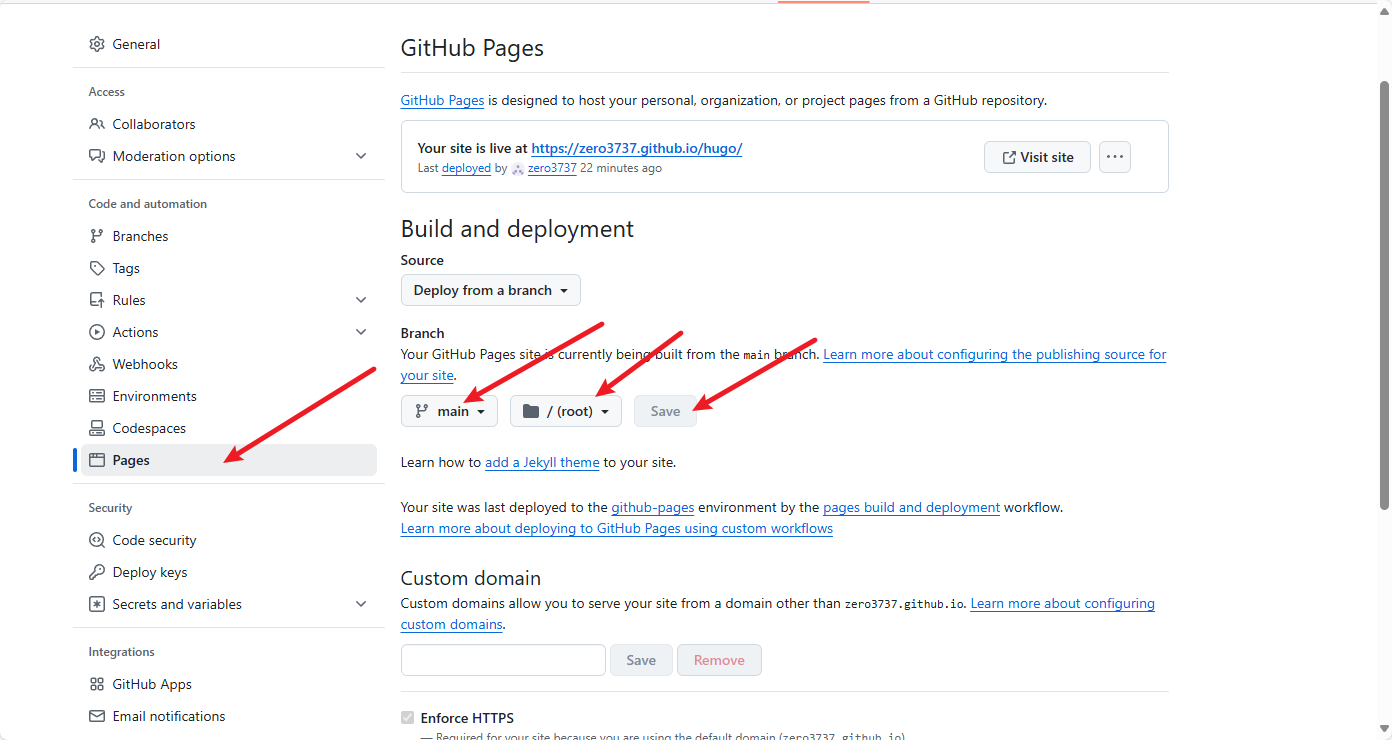
Task: Click the Codespaces icon
Action: [x=97, y=428]
